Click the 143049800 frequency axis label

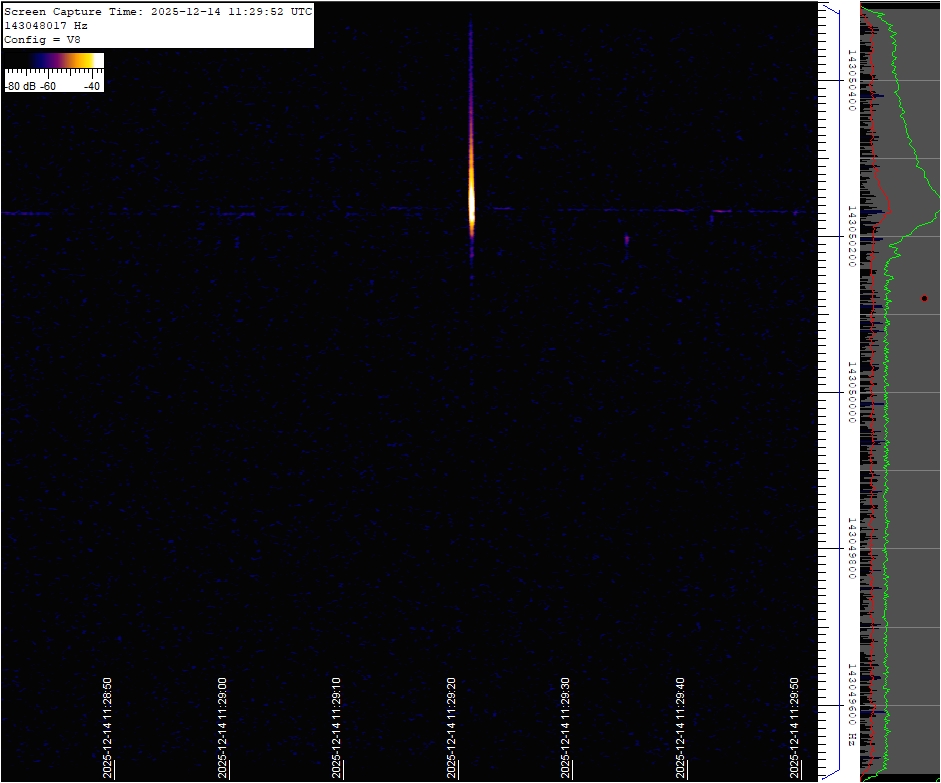(851, 548)
